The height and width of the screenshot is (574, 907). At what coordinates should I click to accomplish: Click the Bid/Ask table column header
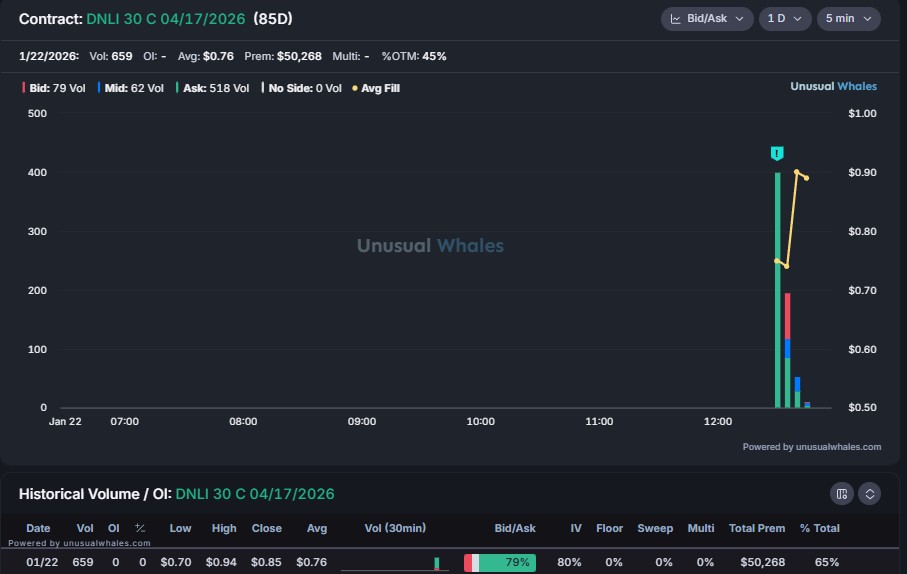tap(515, 528)
